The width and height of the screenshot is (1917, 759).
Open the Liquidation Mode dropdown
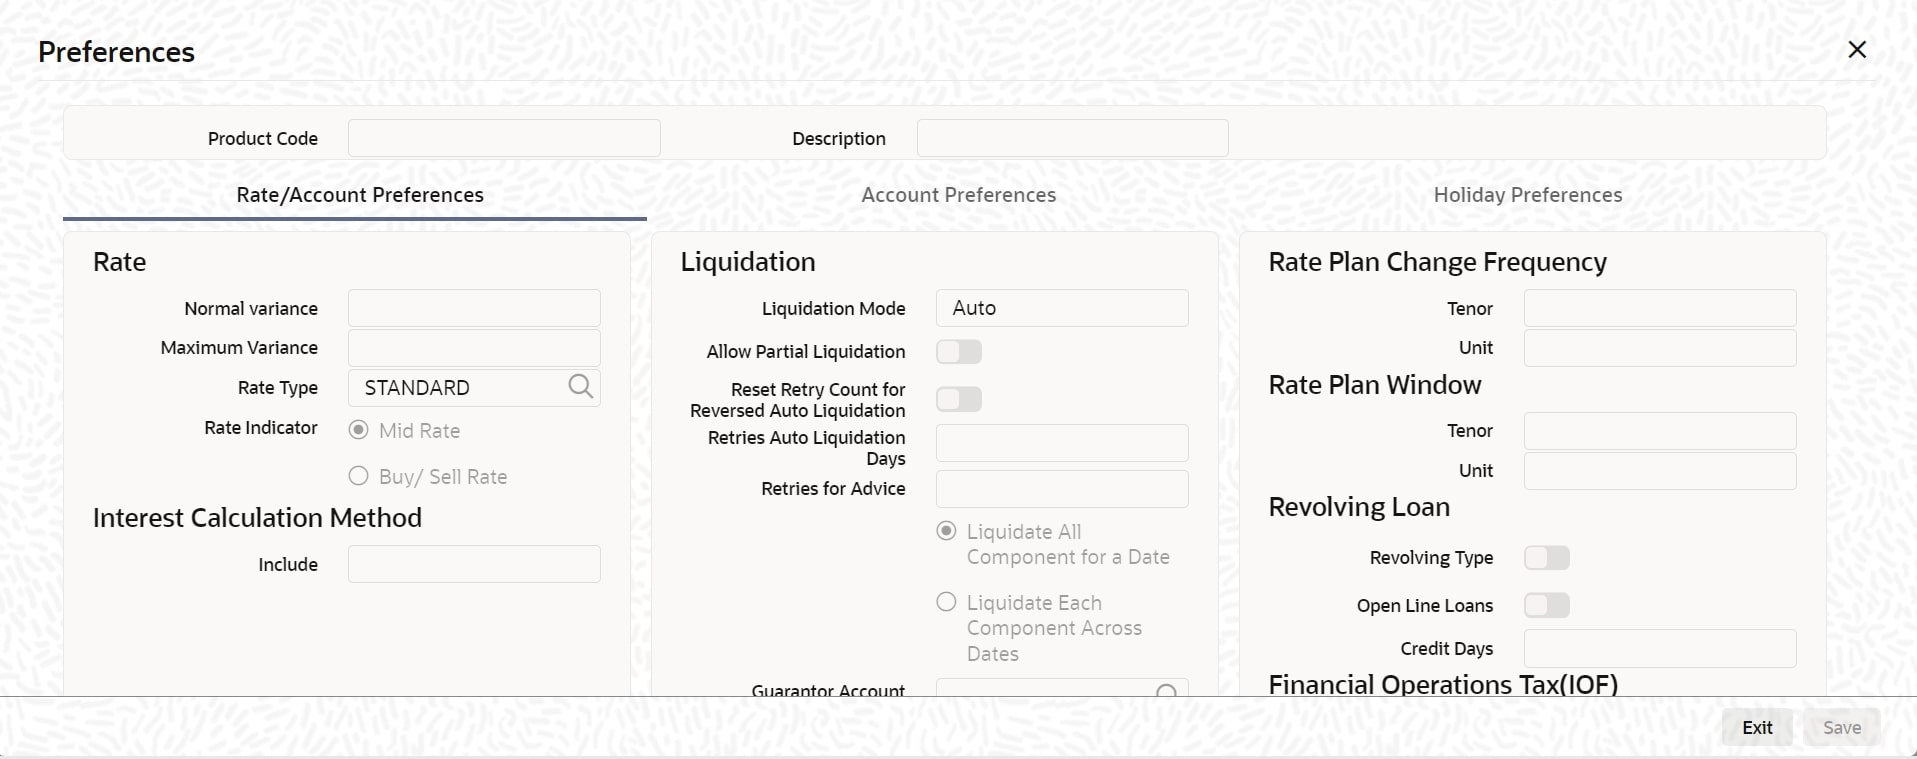1061,308
